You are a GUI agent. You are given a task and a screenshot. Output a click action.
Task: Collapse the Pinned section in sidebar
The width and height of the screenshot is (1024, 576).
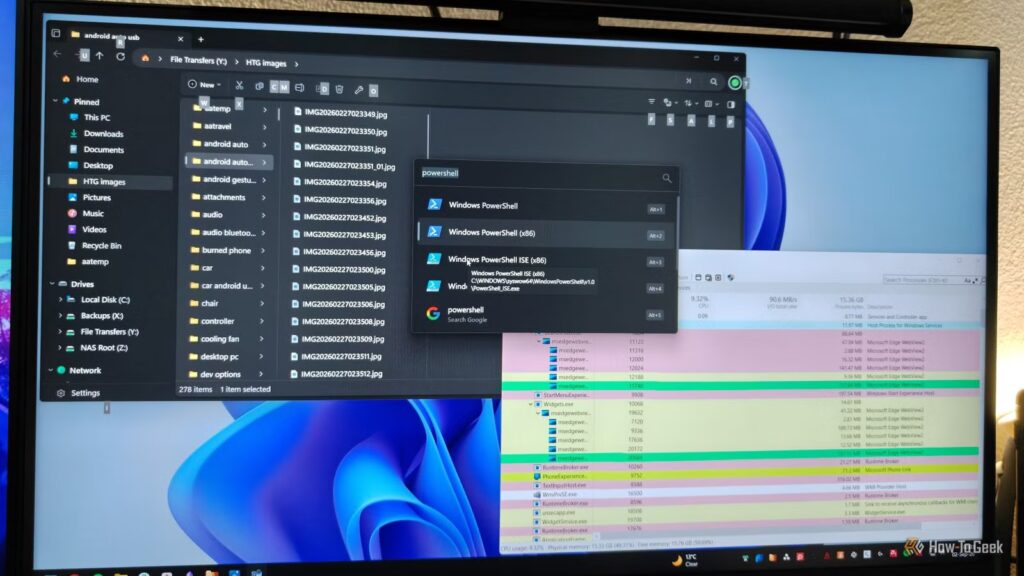pyautogui.click(x=55, y=101)
